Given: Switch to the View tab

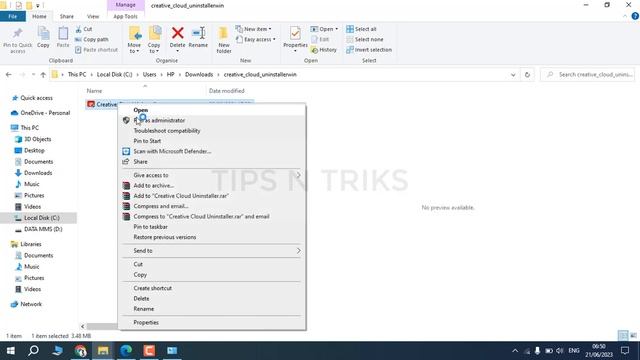Looking at the screenshot, I should pos(93,16).
